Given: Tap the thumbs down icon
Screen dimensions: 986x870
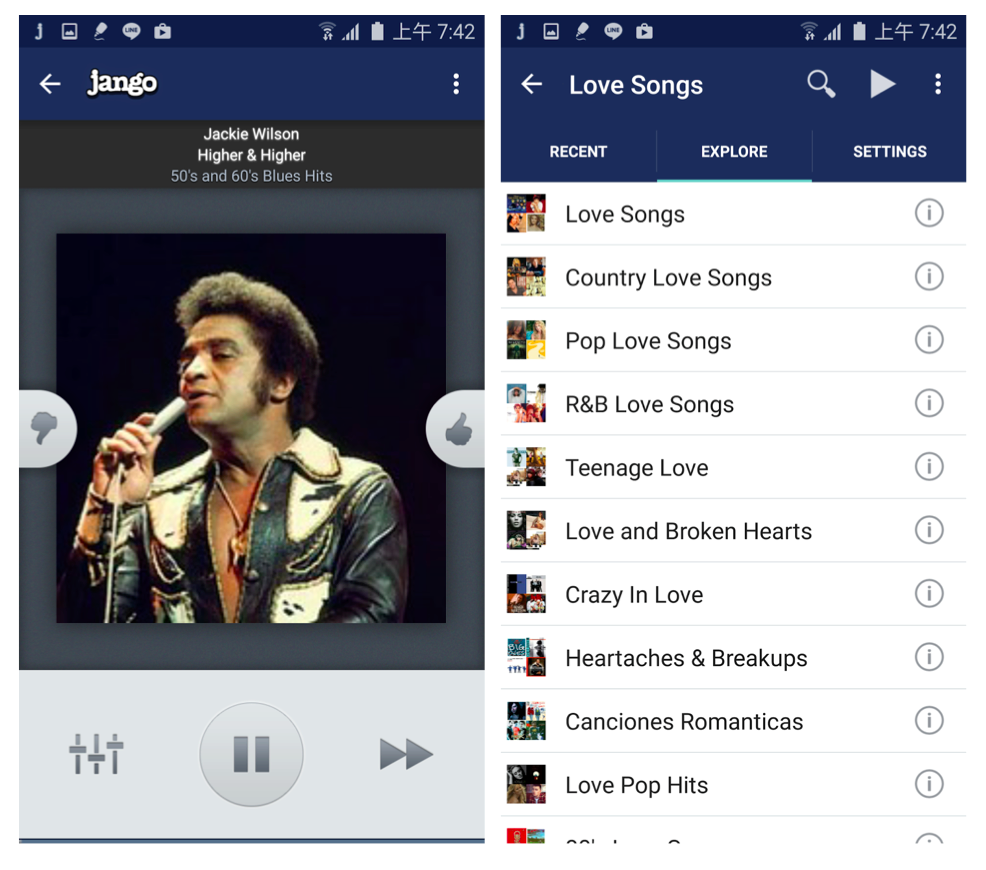Looking at the screenshot, I should (x=45, y=429).
